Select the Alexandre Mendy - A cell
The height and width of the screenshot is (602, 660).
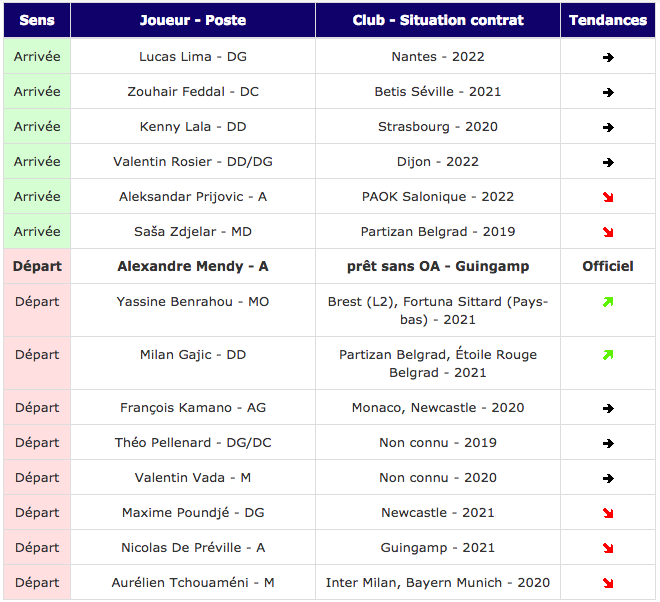tap(193, 266)
